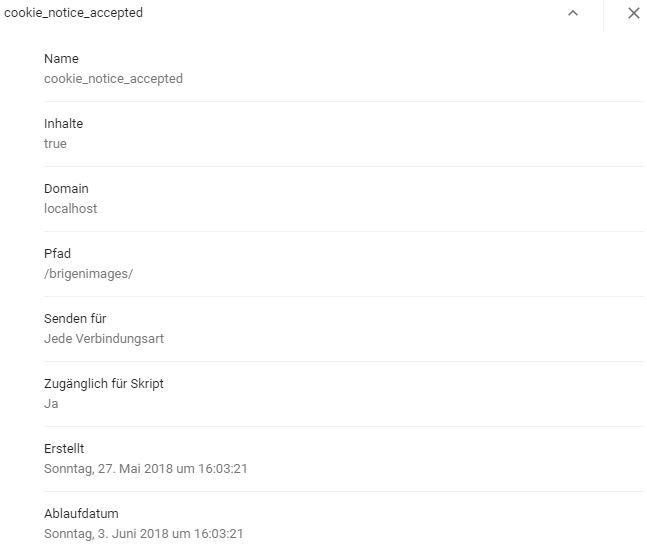Click the Inhalte field label
The height and width of the screenshot is (552, 647).
click(x=64, y=123)
